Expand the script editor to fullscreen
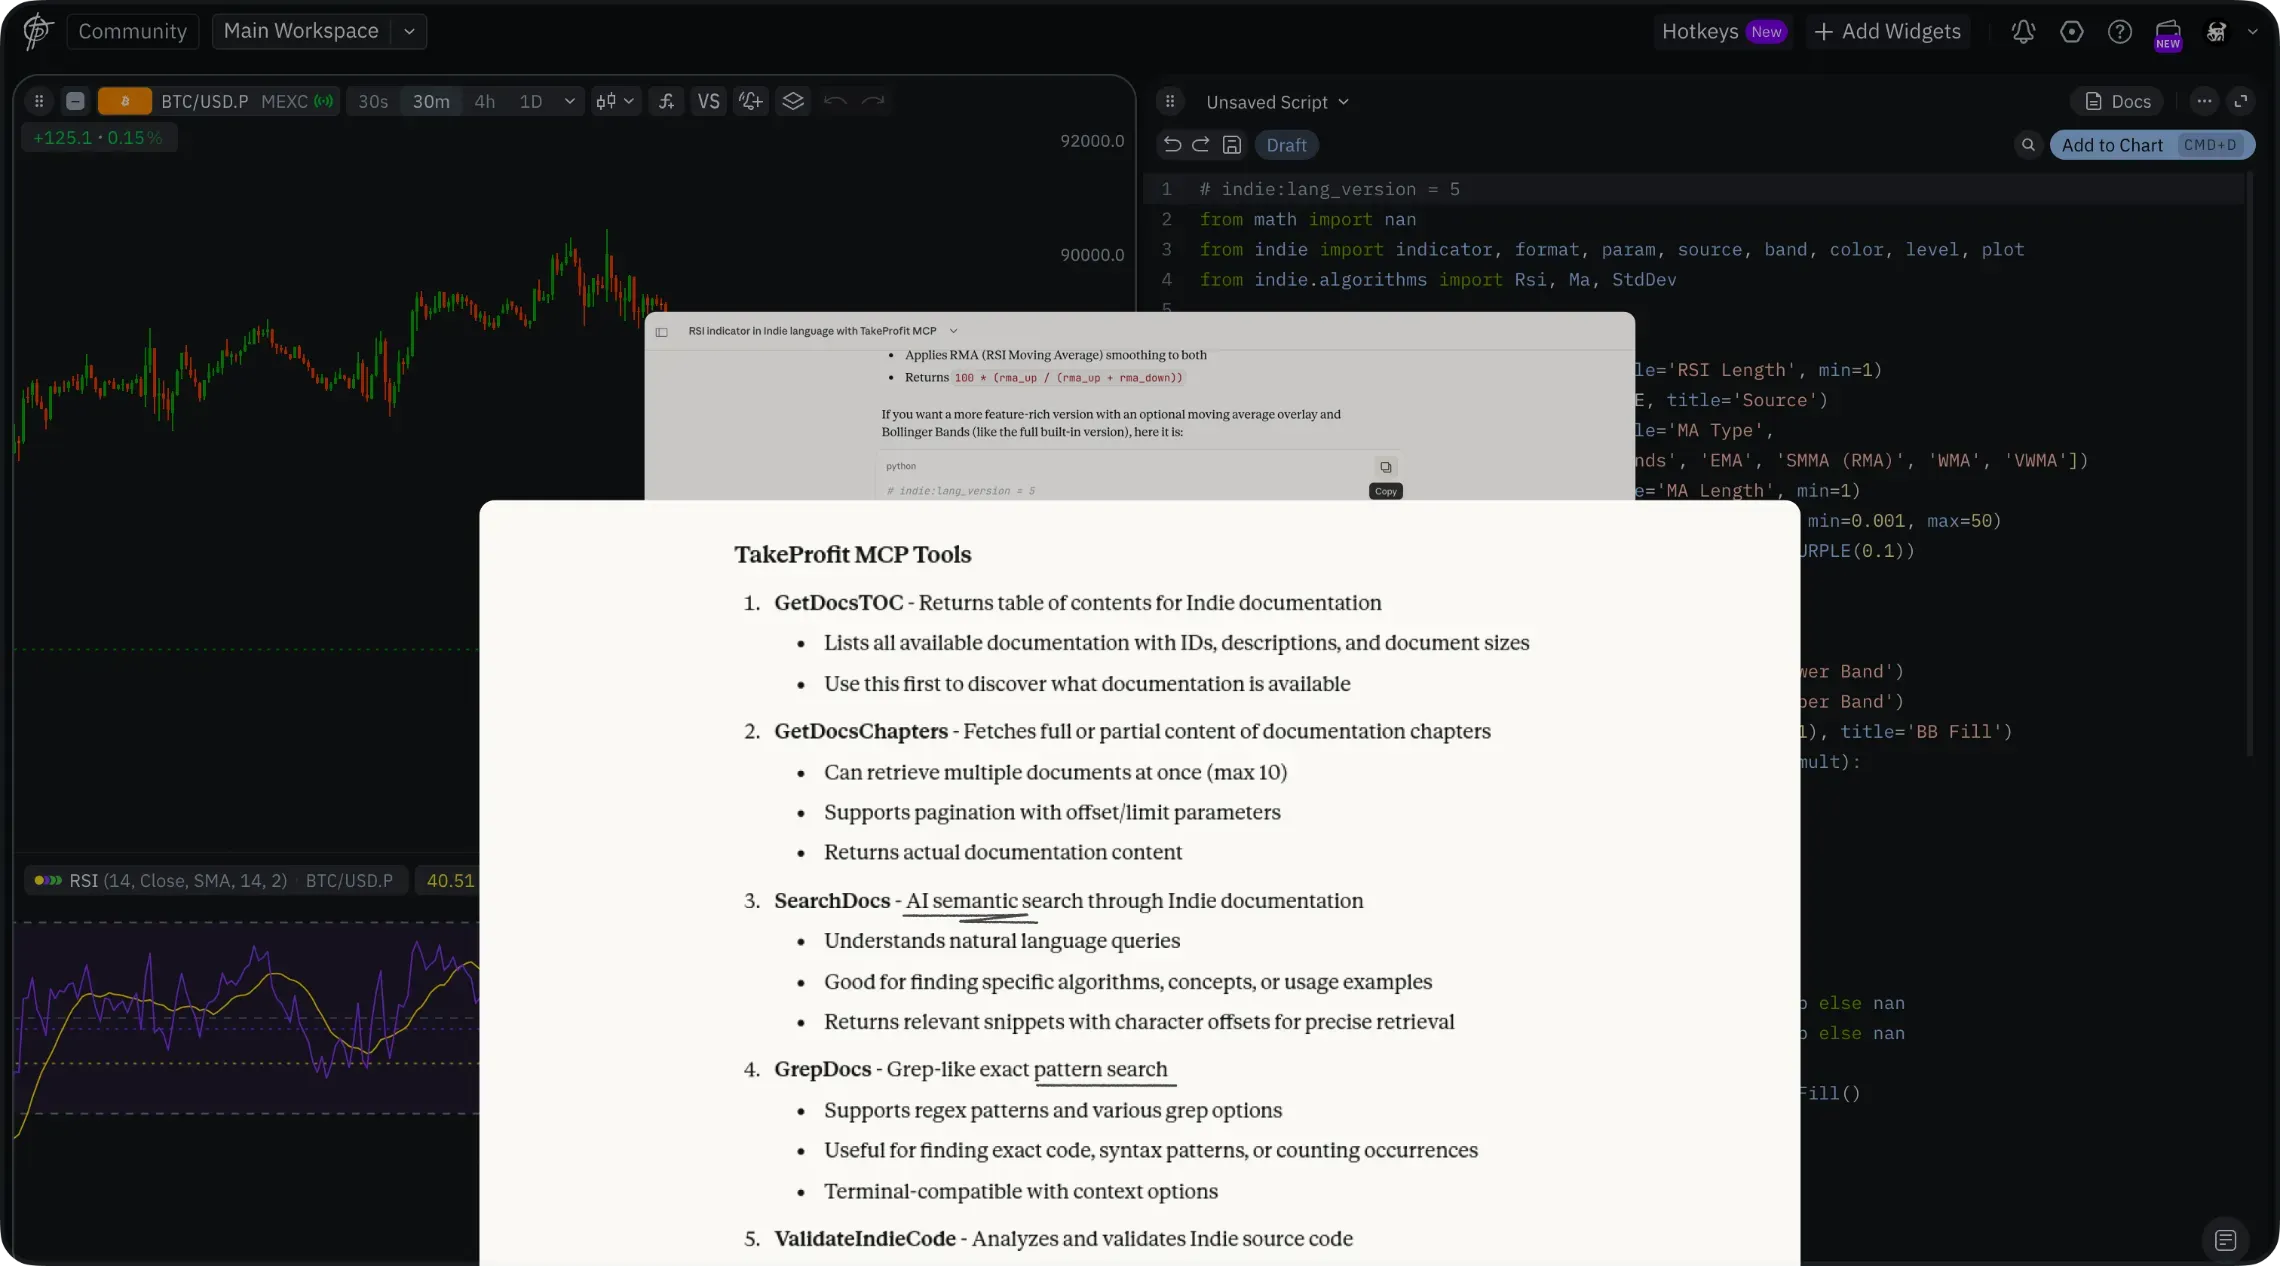The image size is (2280, 1266). [2241, 101]
